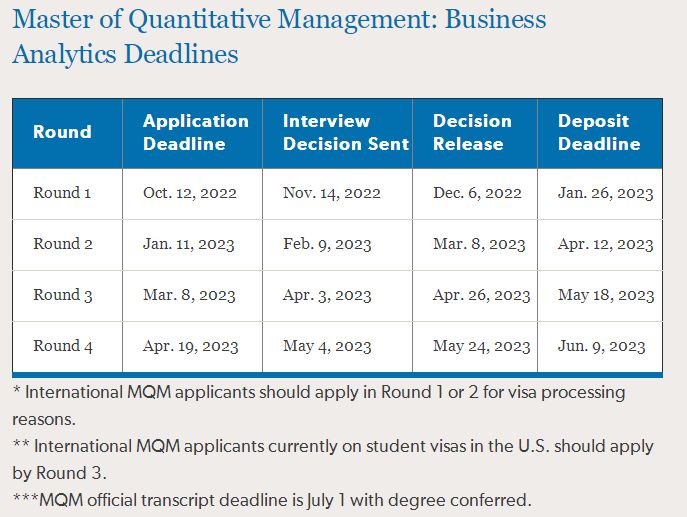Click the international applicants visa processing footnote
The image size is (687, 517).
coord(318,404)
